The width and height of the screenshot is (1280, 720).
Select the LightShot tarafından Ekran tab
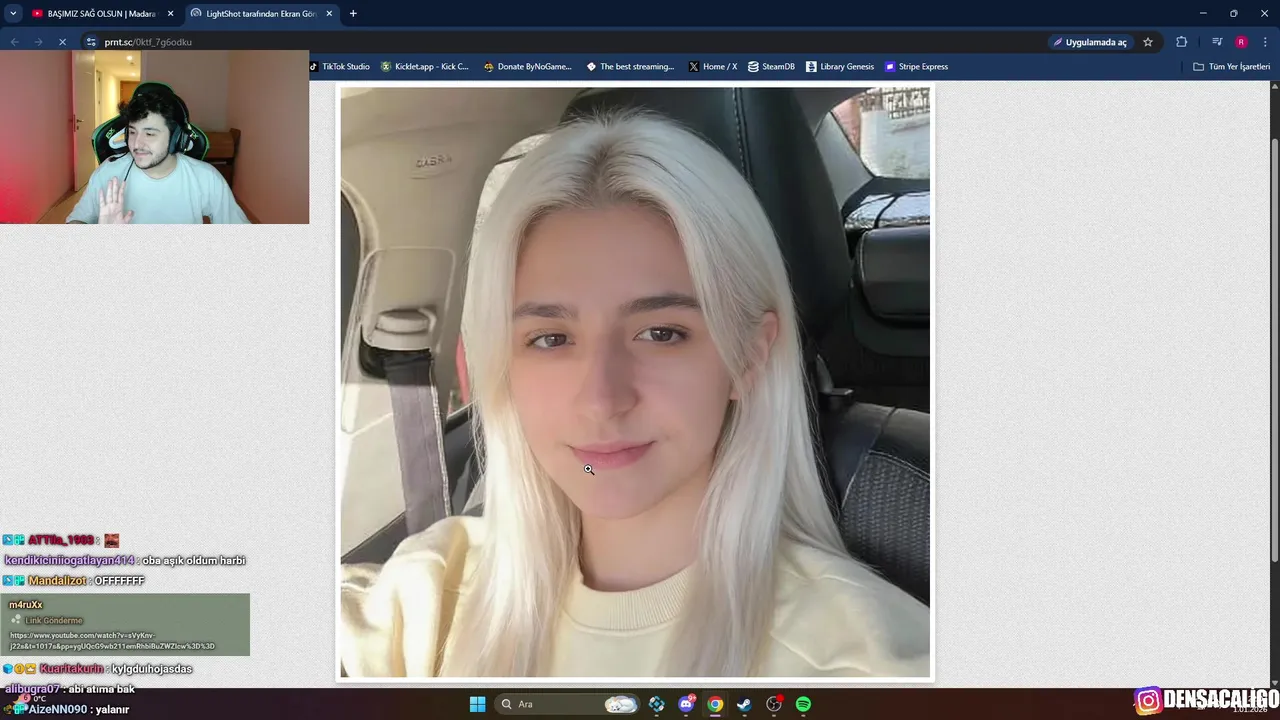pyautogui.click(x=262, y=13)
